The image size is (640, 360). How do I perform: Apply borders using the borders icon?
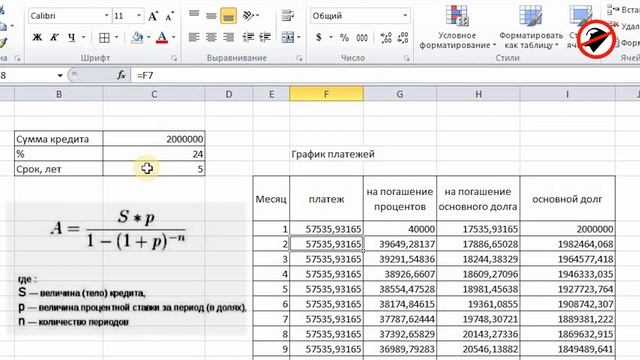104,38
